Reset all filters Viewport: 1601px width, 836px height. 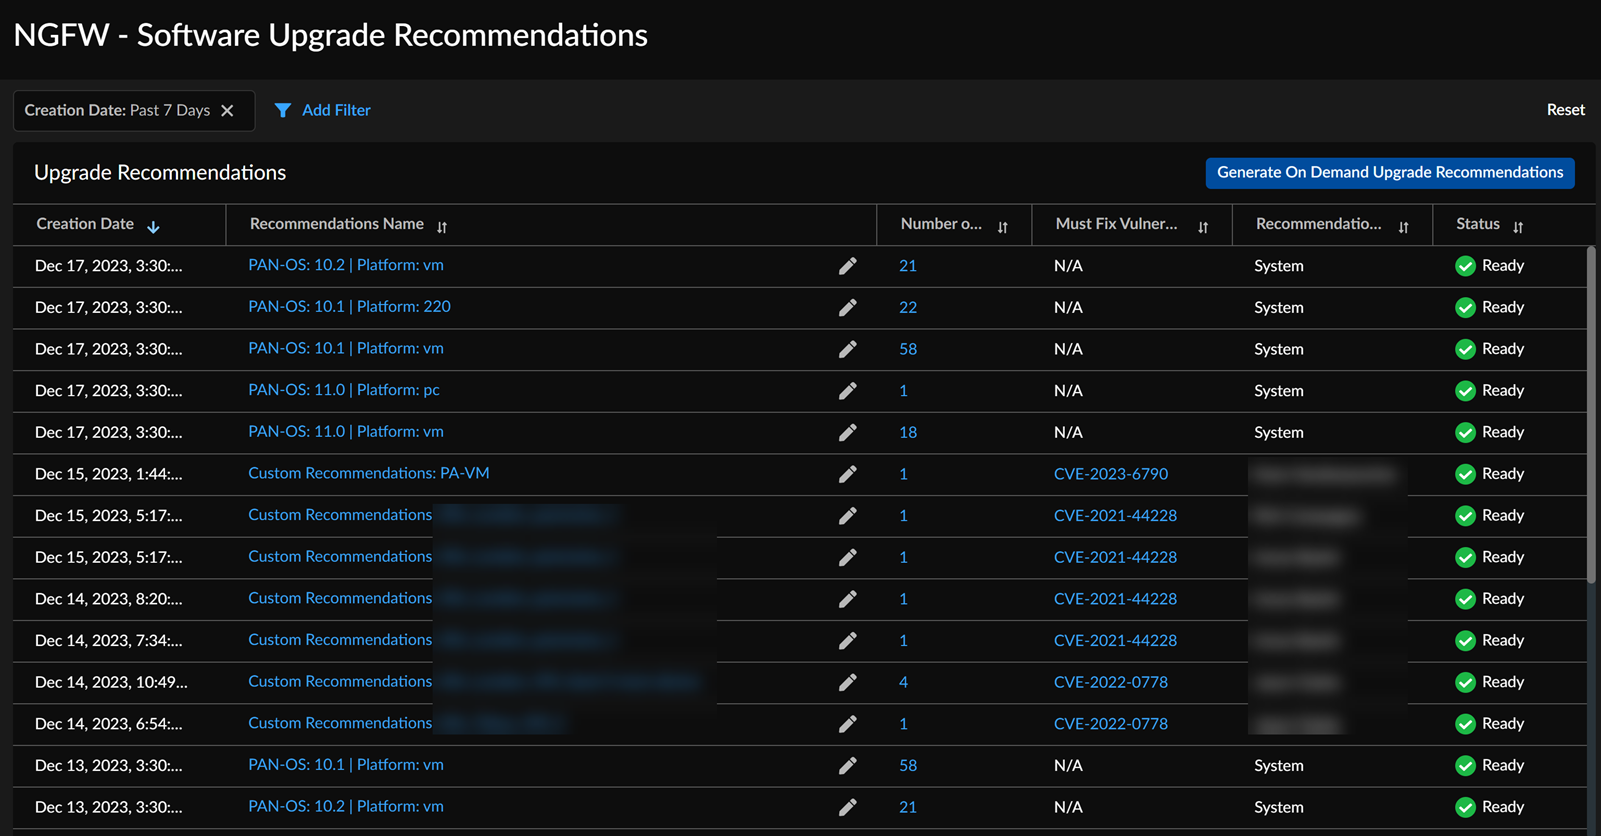pyautogui.click(x=1565, y=110)
